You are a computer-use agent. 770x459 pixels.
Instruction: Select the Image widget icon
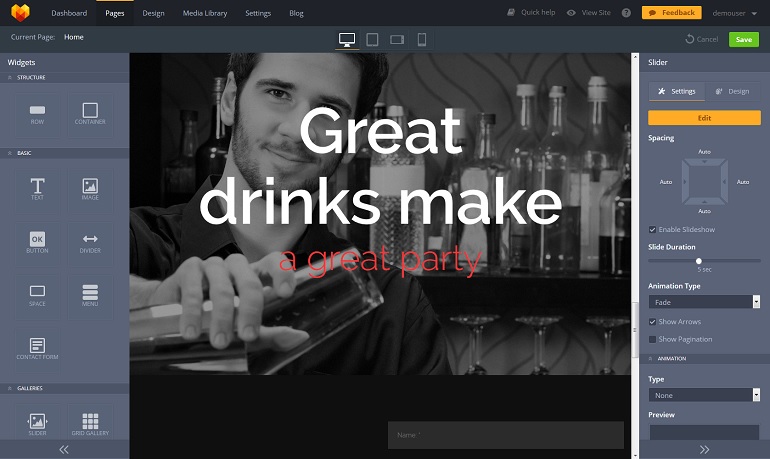[x=90, y=187]
